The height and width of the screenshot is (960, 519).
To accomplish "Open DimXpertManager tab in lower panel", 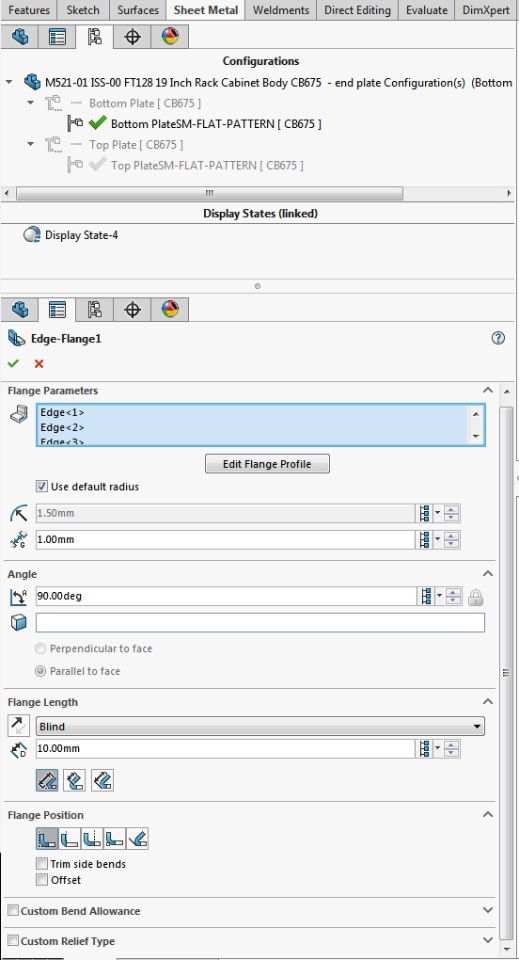I will [132, 310].
